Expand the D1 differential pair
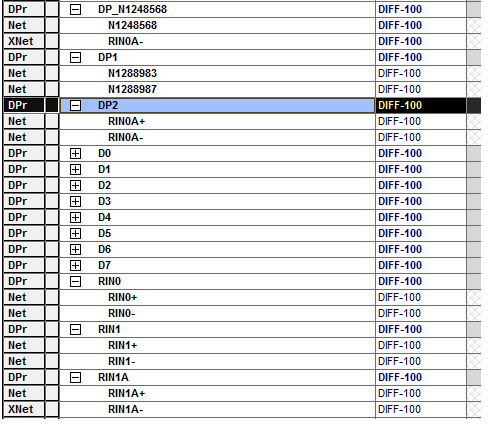The width and height of the screenshot is (491, 424). click(75, 169)
